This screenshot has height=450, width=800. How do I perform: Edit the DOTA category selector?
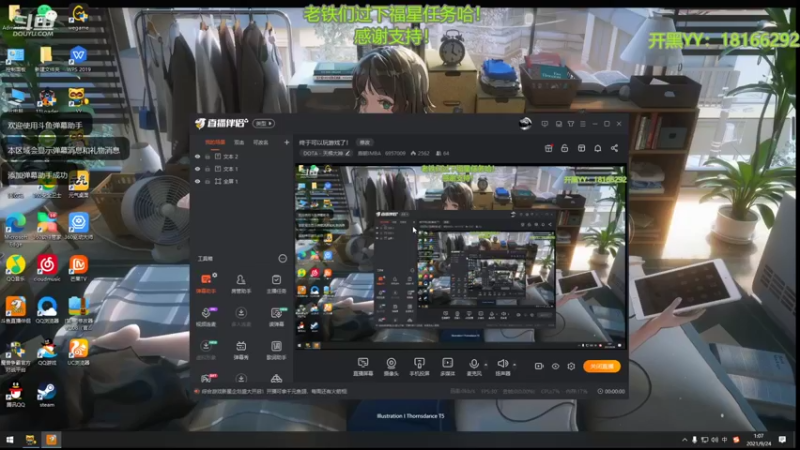click(326, 153)
